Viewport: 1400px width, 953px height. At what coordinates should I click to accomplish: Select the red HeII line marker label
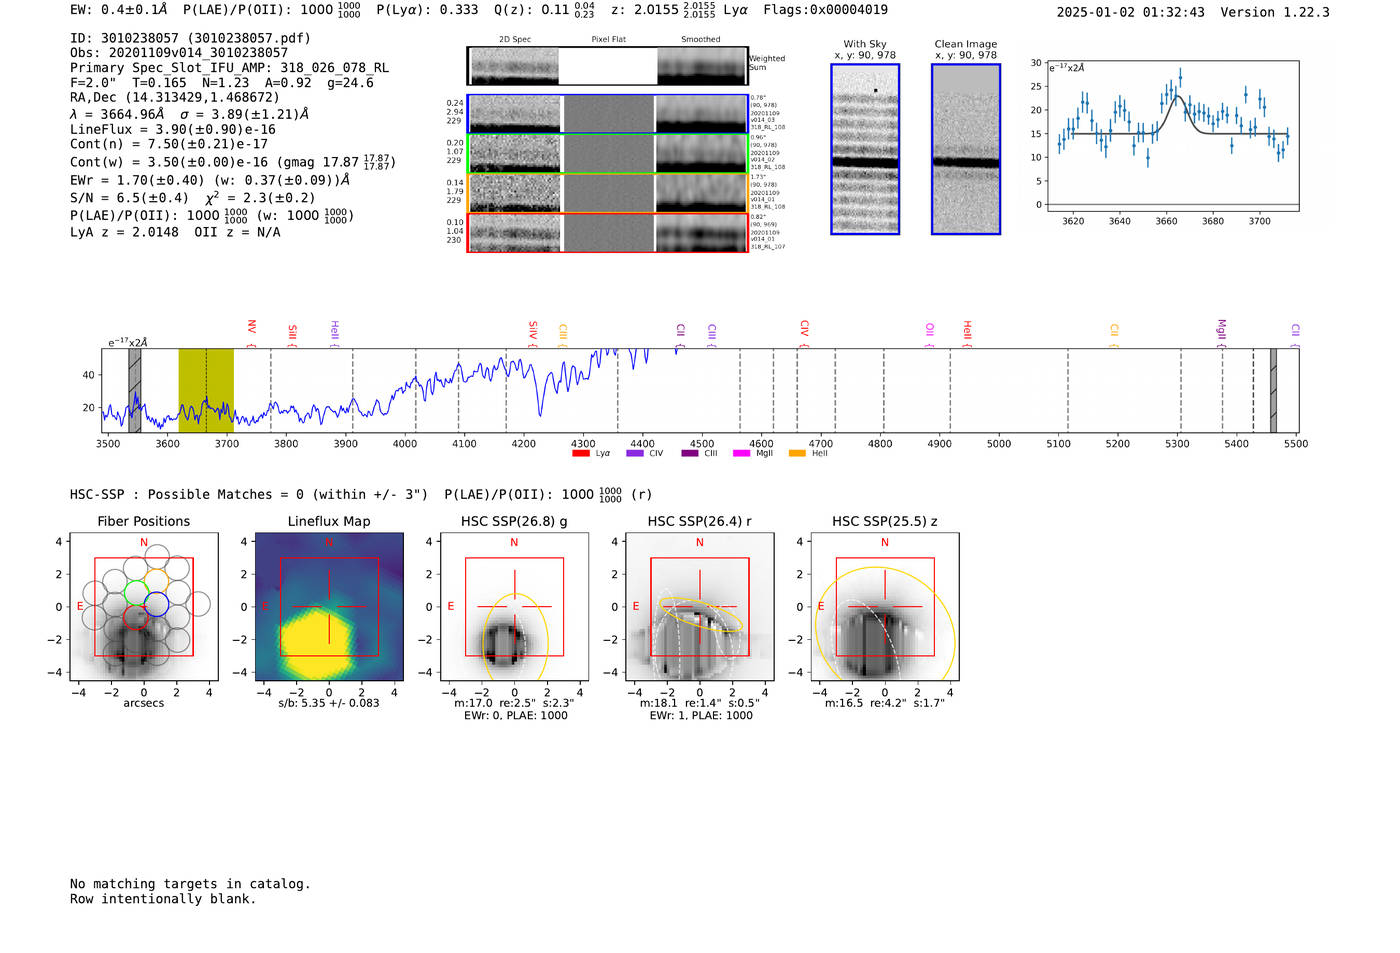[x=967, y=331]
